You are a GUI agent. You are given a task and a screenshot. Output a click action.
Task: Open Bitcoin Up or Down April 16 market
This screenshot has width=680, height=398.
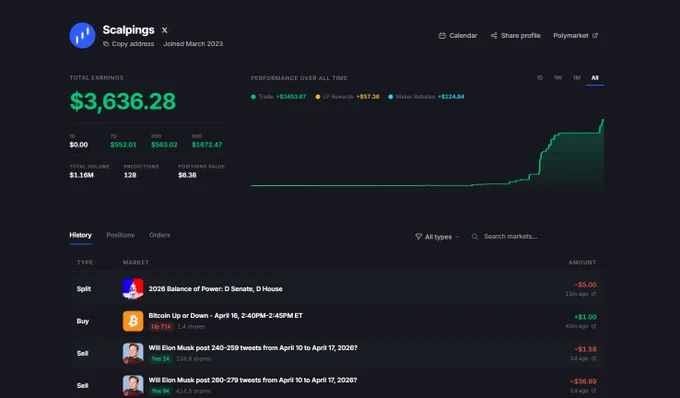tap(226, 316)
